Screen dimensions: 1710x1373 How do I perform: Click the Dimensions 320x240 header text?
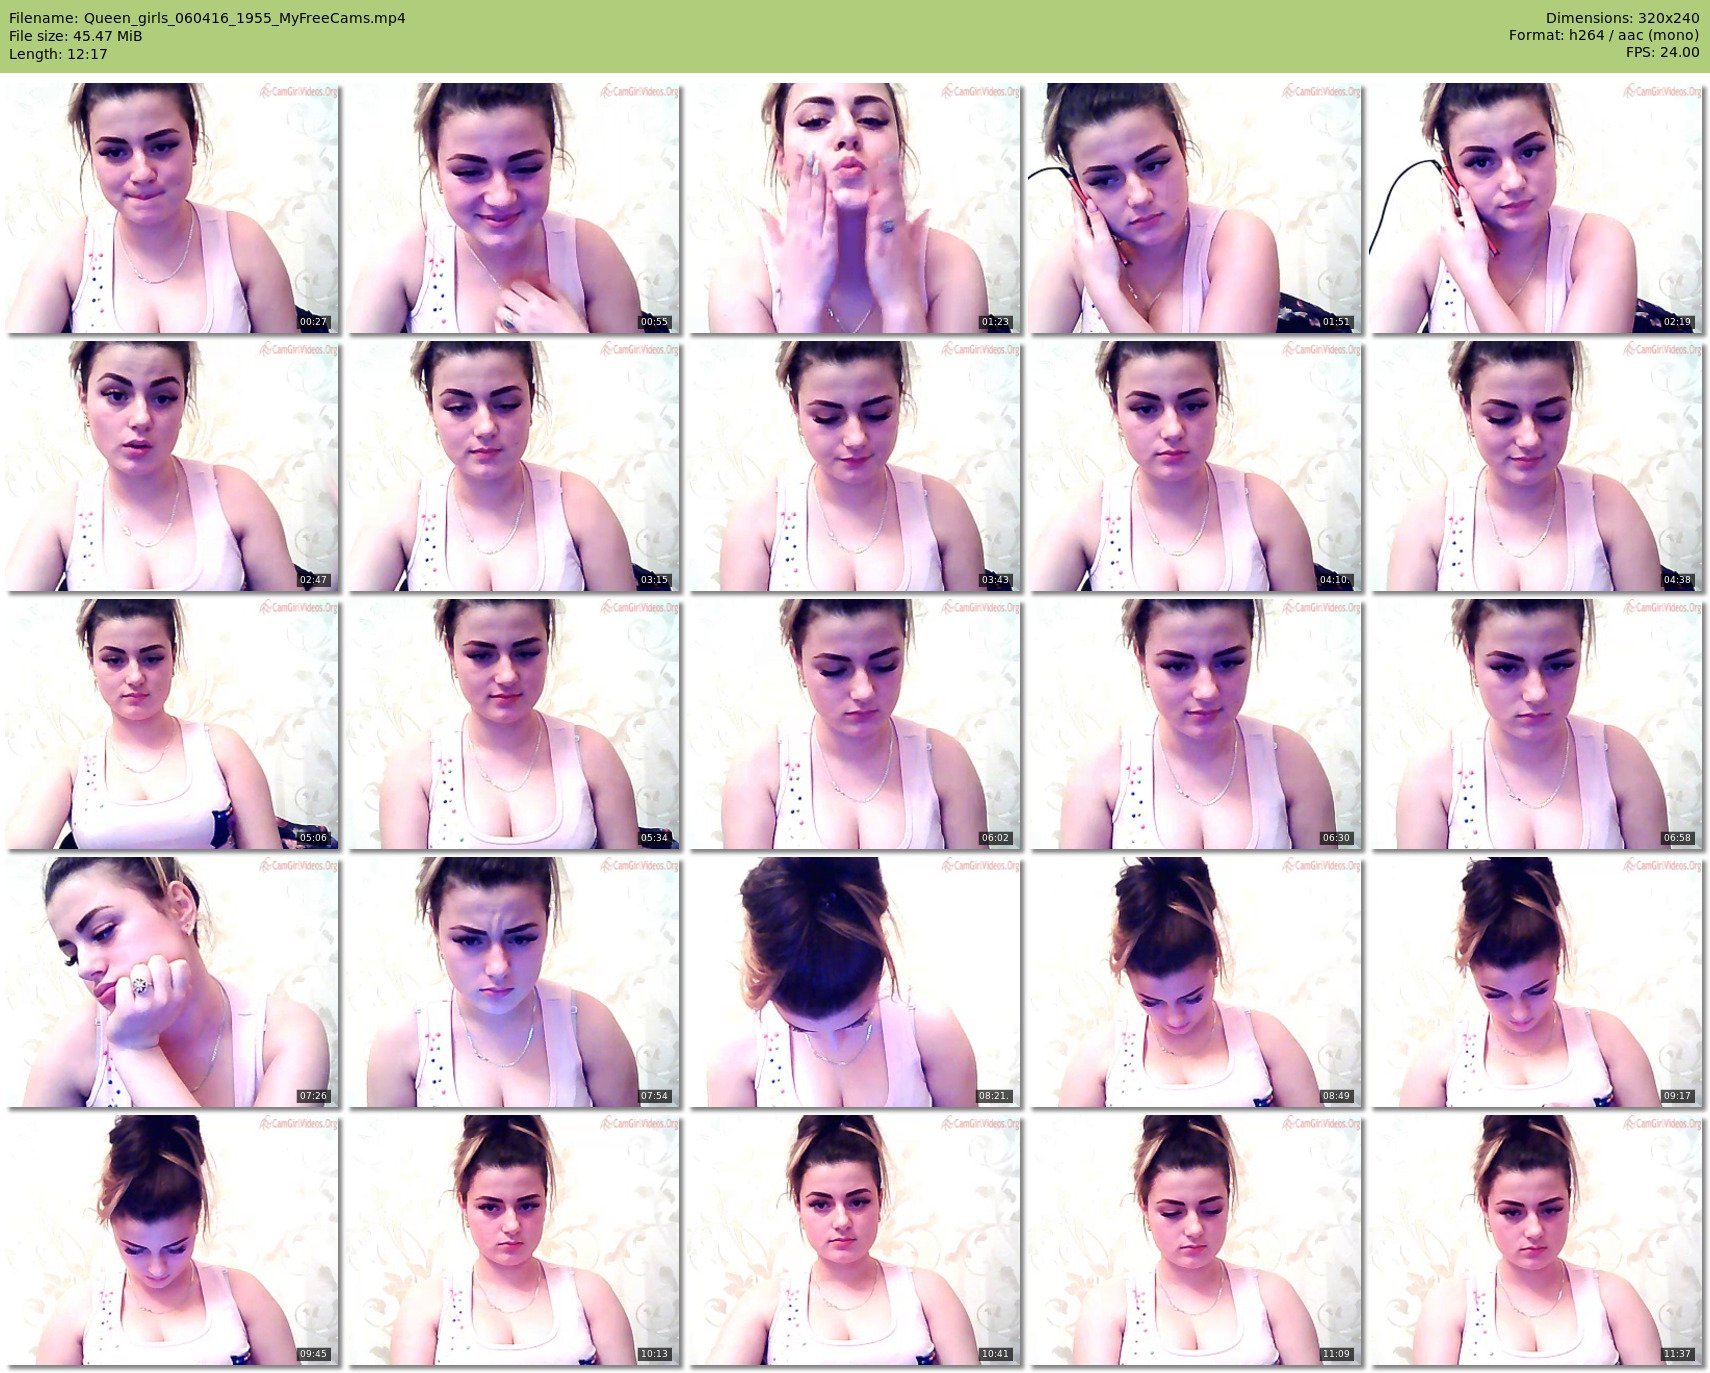[x=1622, y=18]
